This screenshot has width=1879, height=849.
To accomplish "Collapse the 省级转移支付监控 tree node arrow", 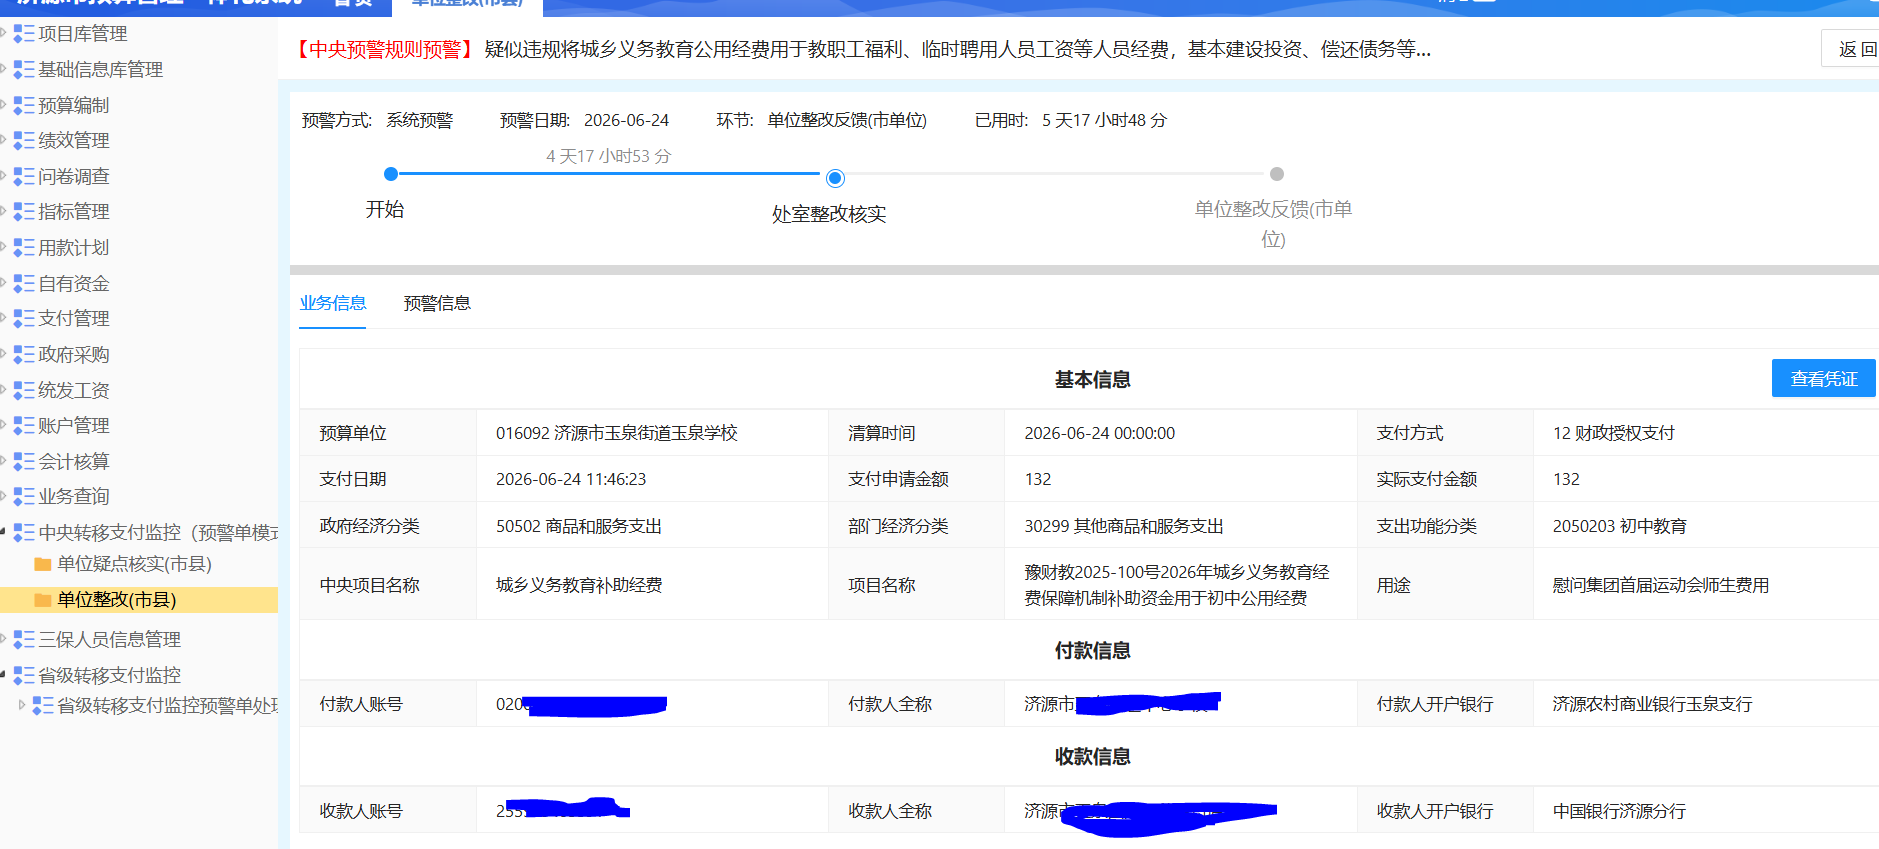I will pyautogui.click(x=4, y=675).
